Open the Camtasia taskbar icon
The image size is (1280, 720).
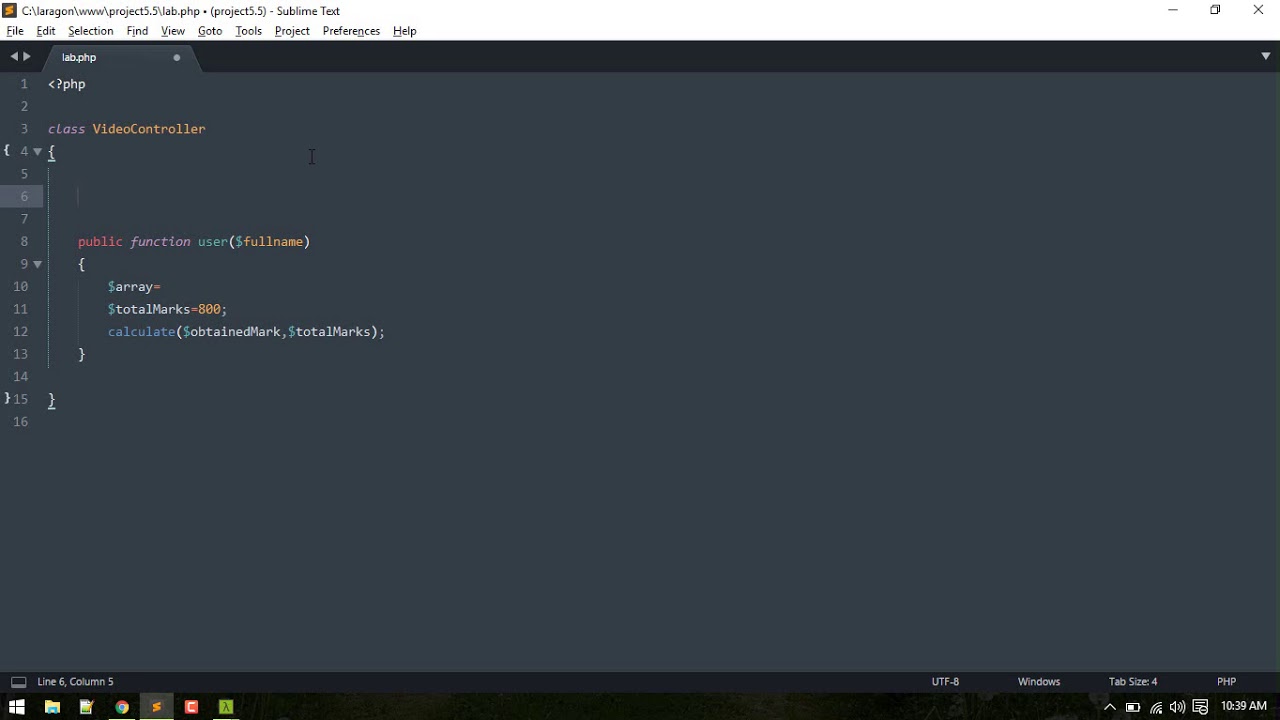tap(191, 707)
